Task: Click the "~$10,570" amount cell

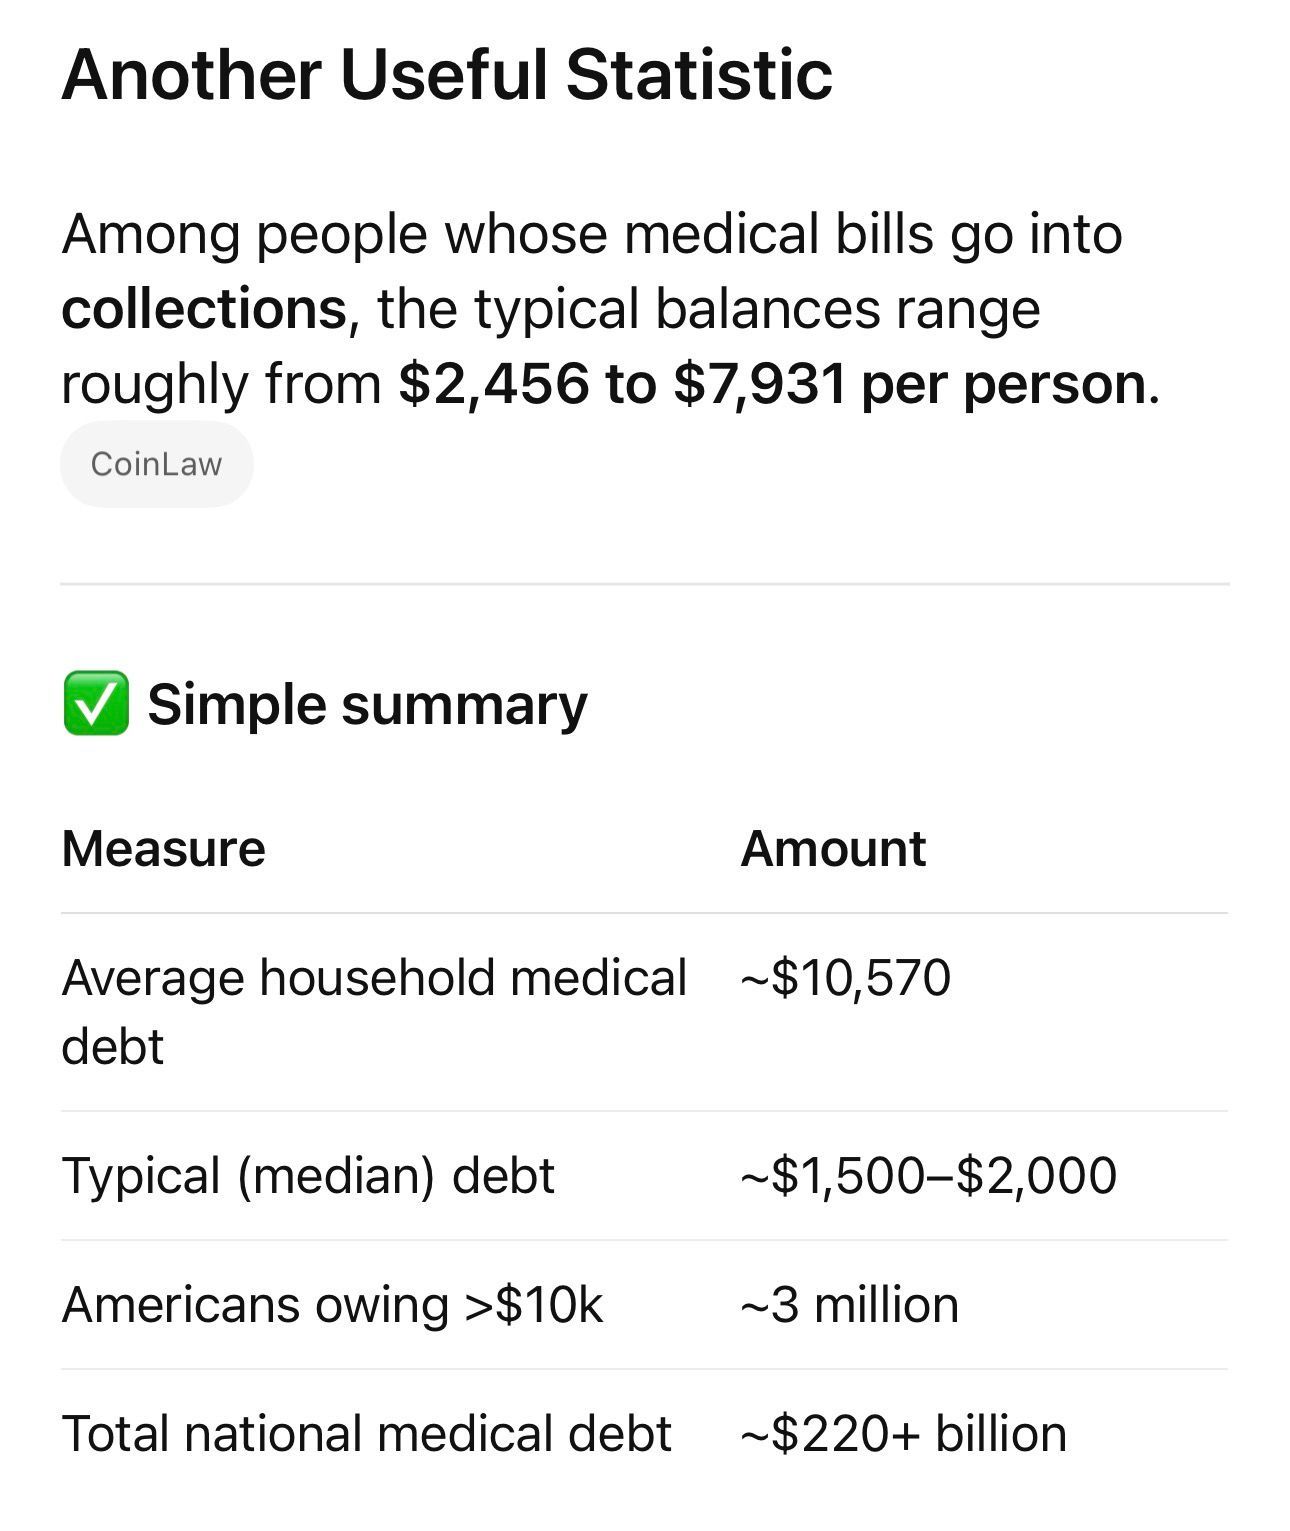Action: [845, 977]
